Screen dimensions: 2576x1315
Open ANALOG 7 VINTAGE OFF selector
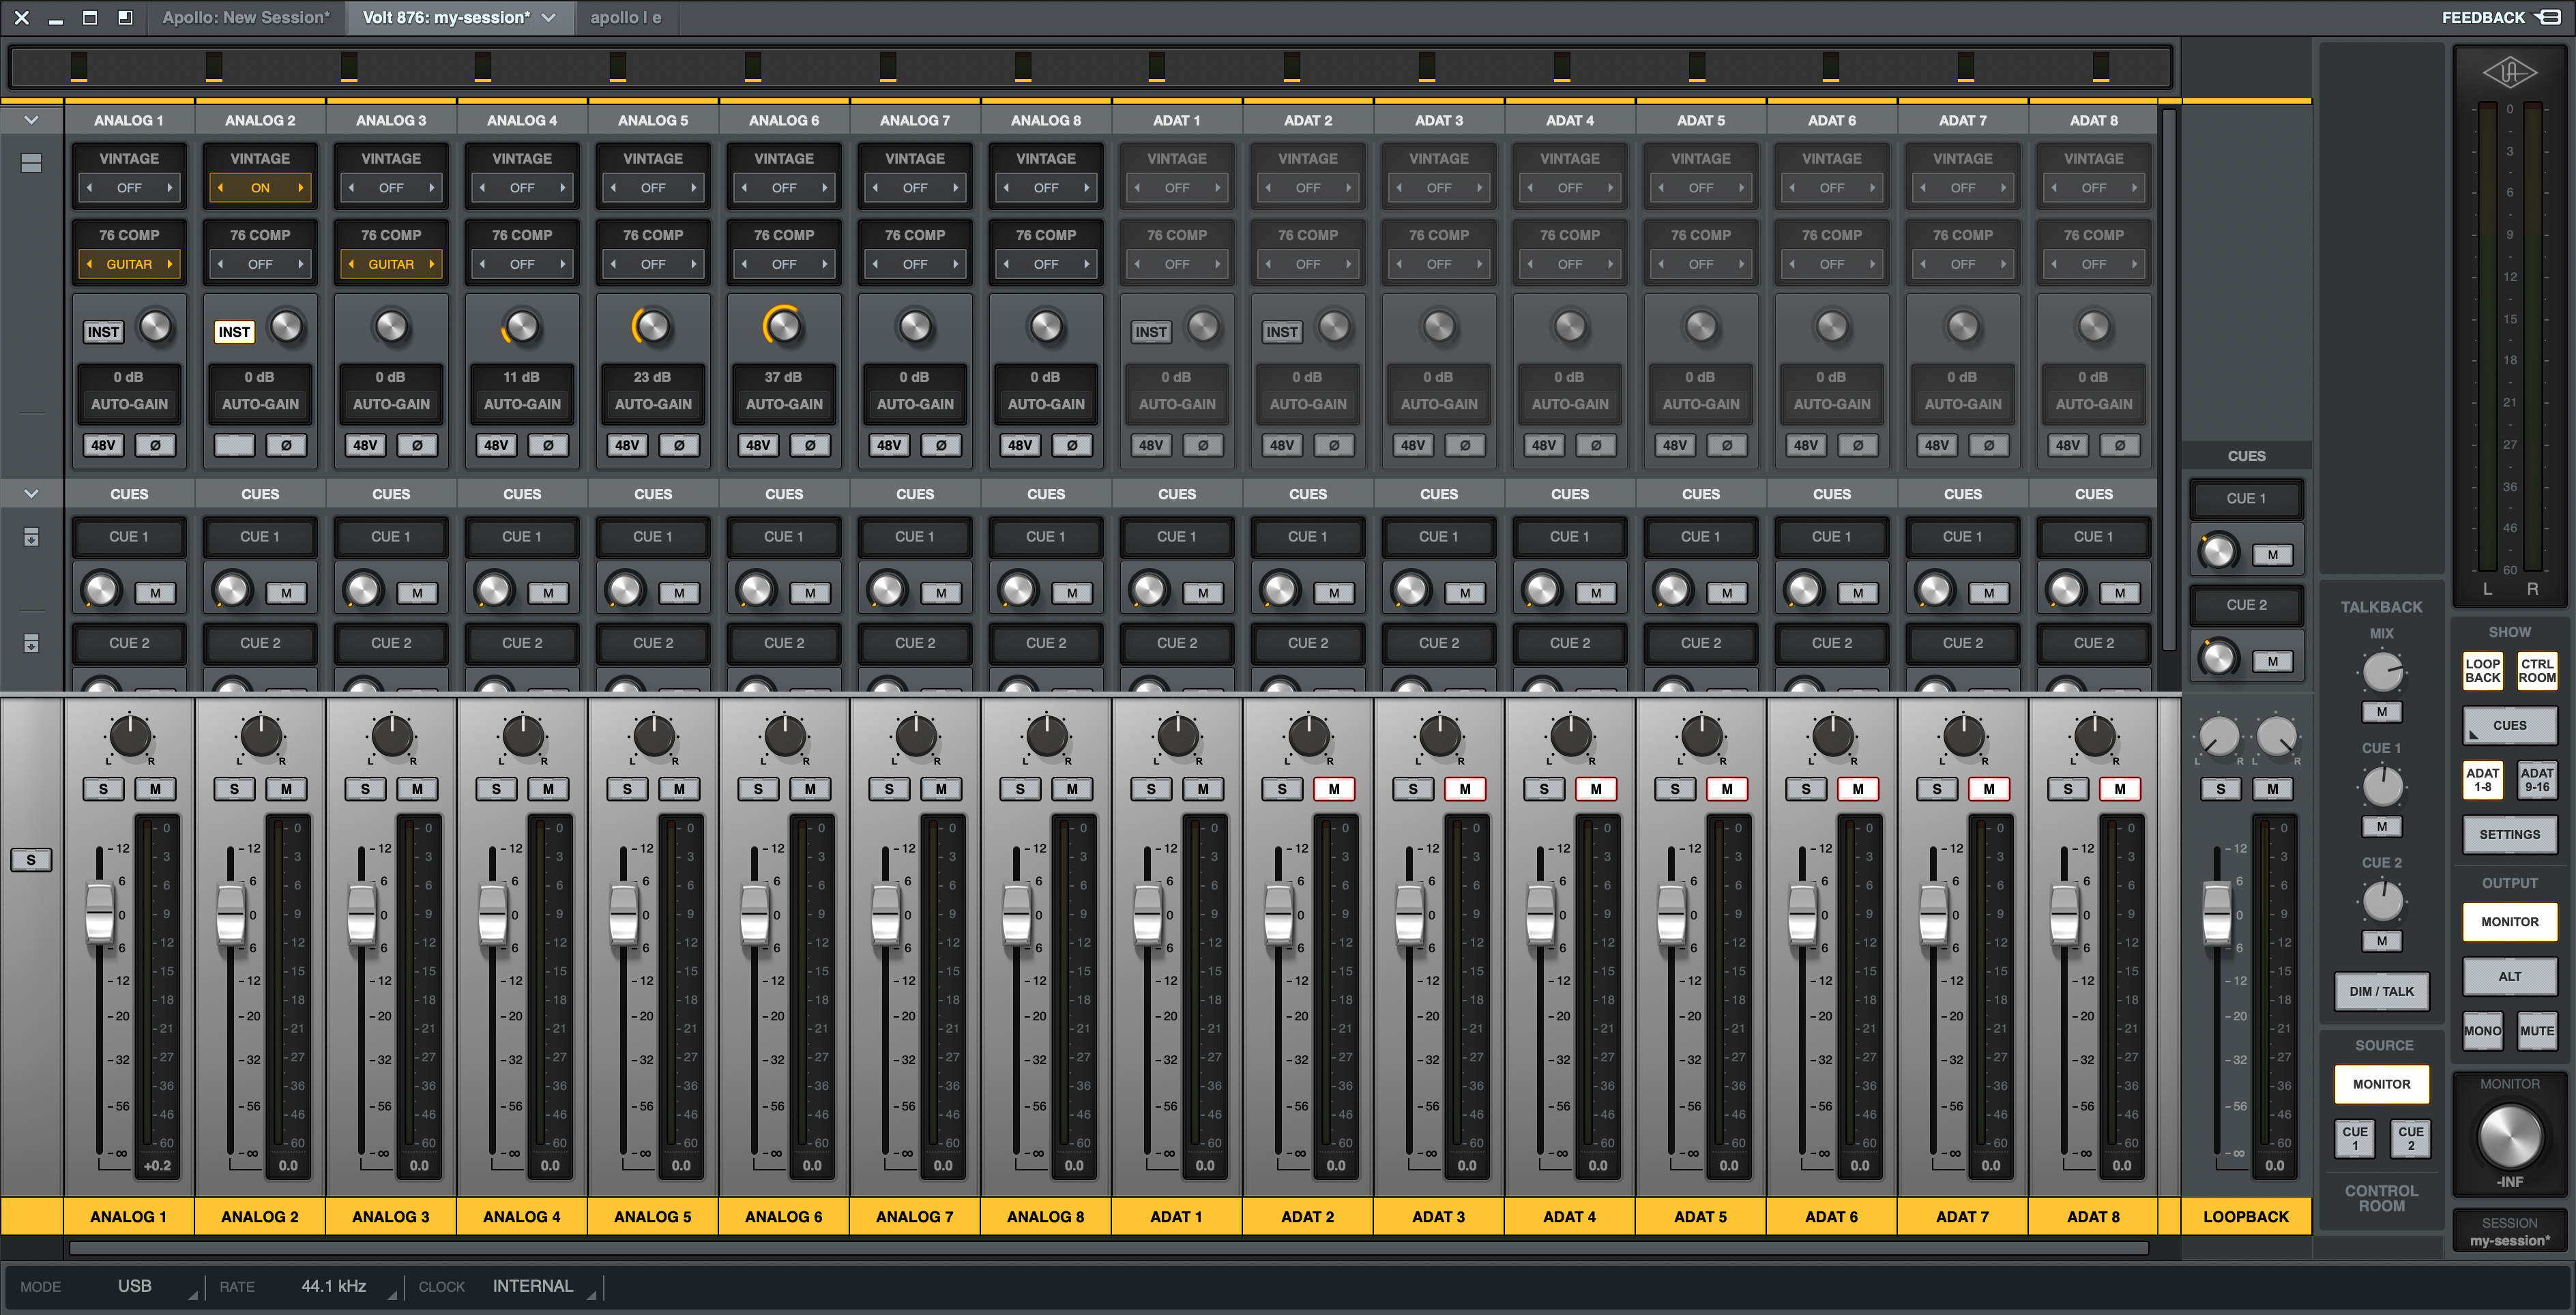[915, 188]
